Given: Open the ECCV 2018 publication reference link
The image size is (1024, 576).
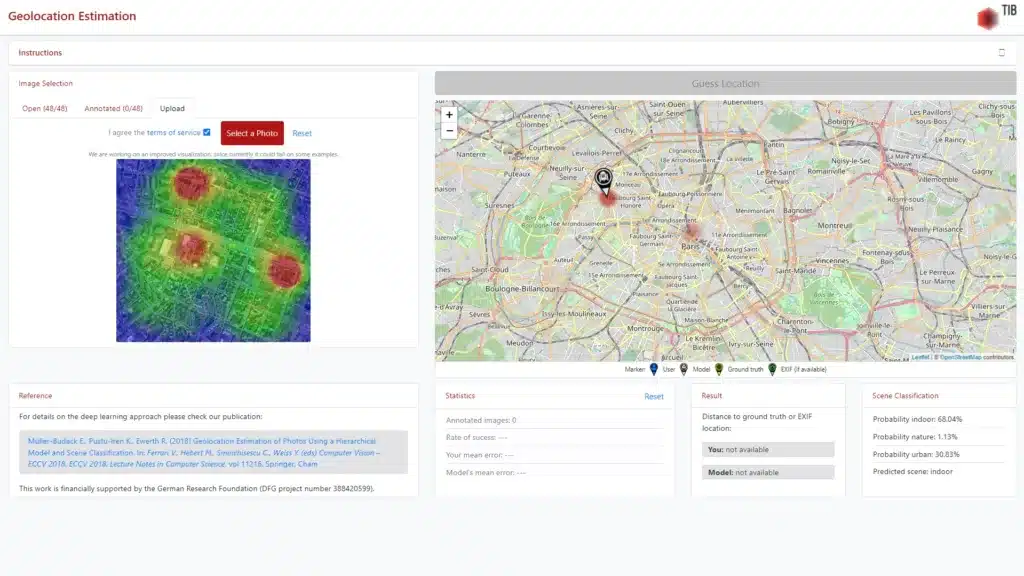Looking at the screenshot, I should [x=204, y=453].
